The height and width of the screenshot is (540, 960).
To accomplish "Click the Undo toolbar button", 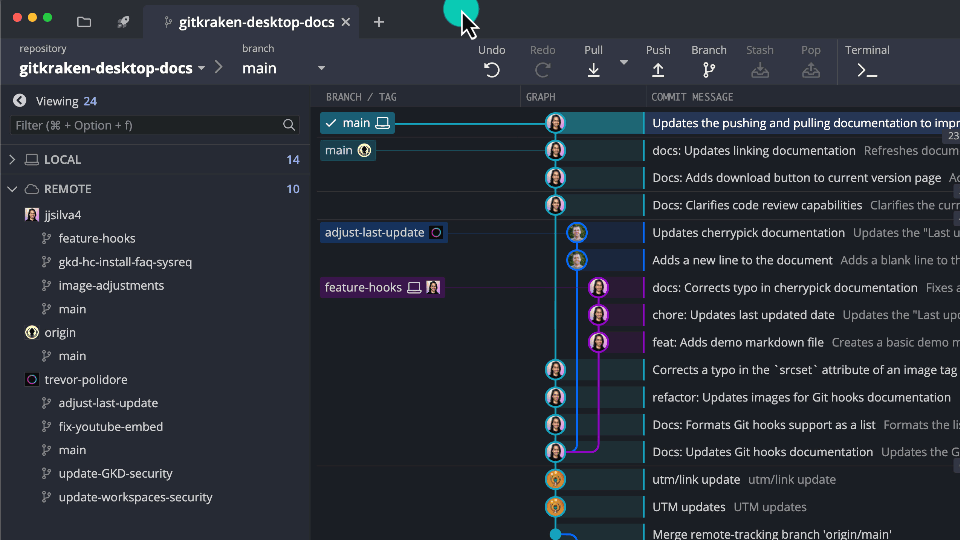I will click(492, 62).
